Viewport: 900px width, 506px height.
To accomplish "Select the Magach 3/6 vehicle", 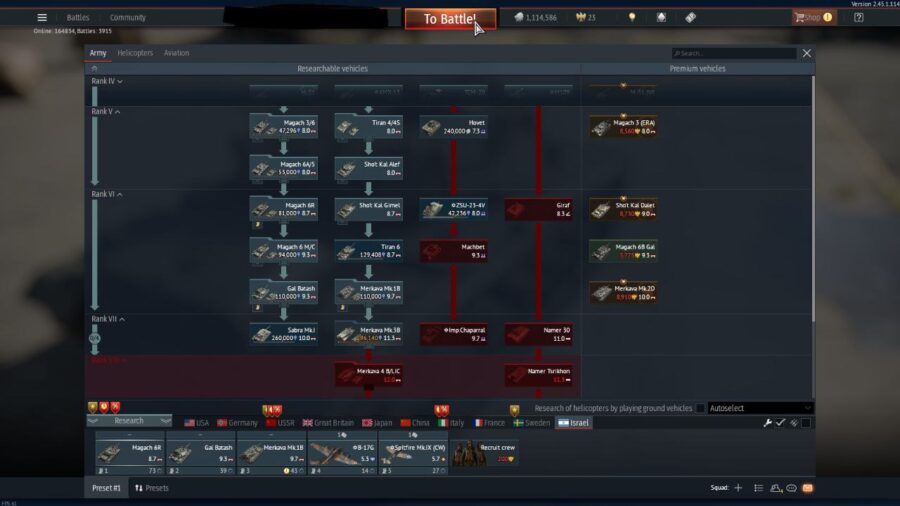I will click(x=284, y=127).
